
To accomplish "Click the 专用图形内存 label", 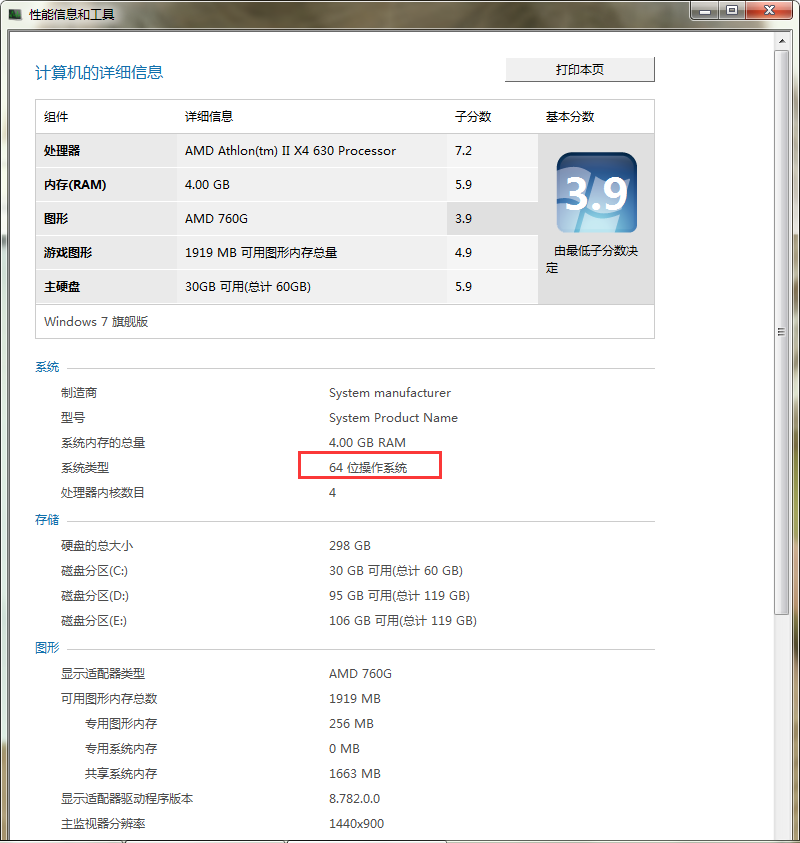I will 121,723.
